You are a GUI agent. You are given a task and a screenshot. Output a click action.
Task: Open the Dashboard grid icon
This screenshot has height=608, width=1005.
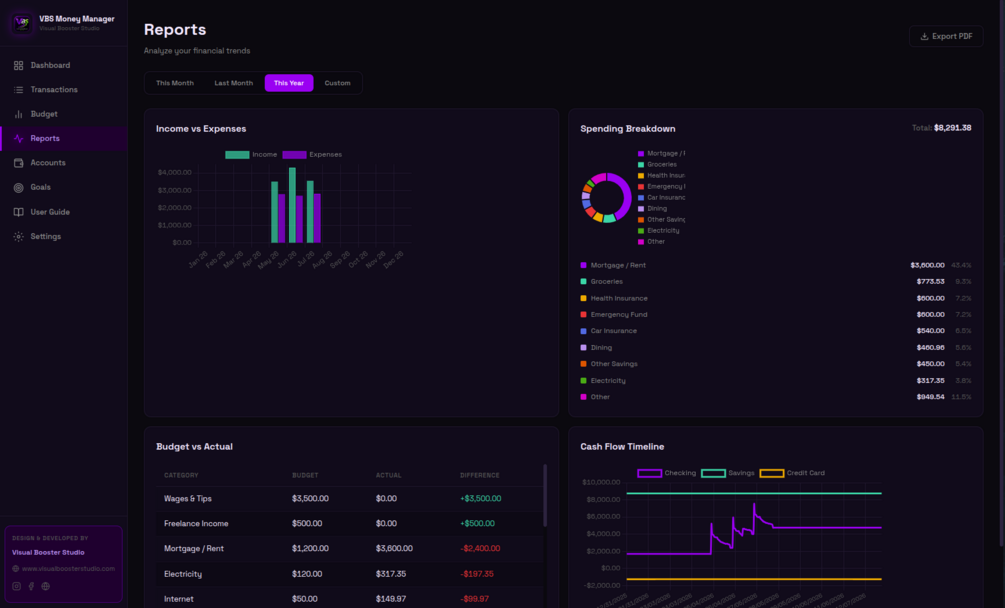coord(19,65)
